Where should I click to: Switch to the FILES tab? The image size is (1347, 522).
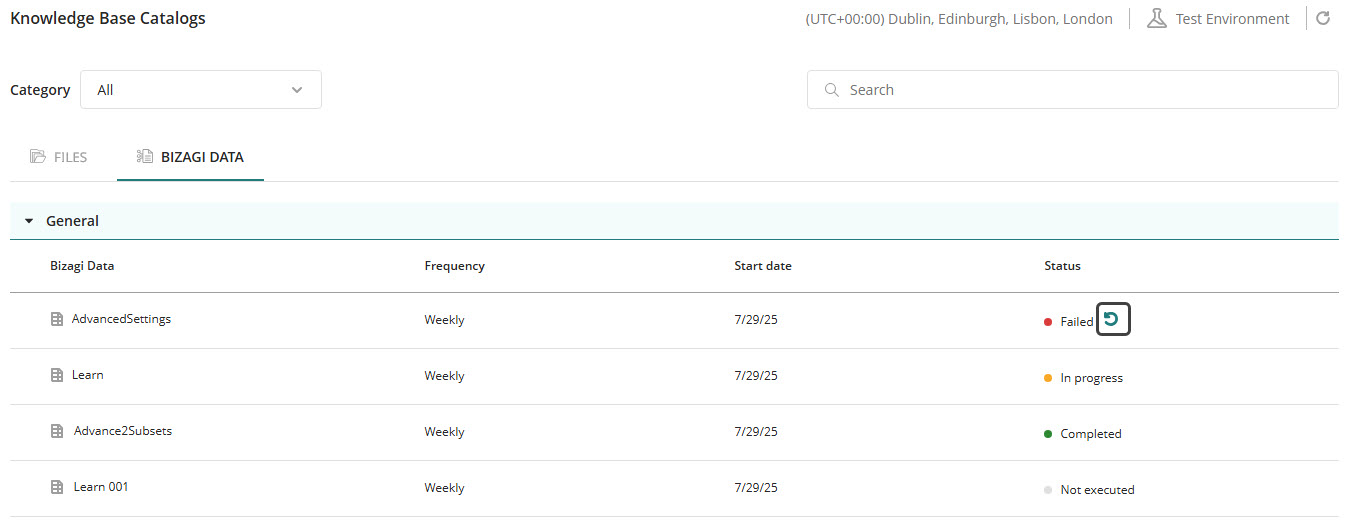tap(59, 157)
